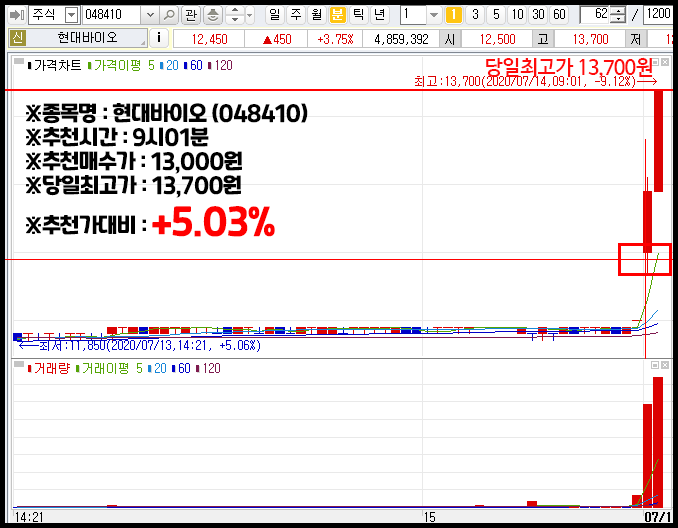Switch chart to 일 (daily) period

coord(274,15)
